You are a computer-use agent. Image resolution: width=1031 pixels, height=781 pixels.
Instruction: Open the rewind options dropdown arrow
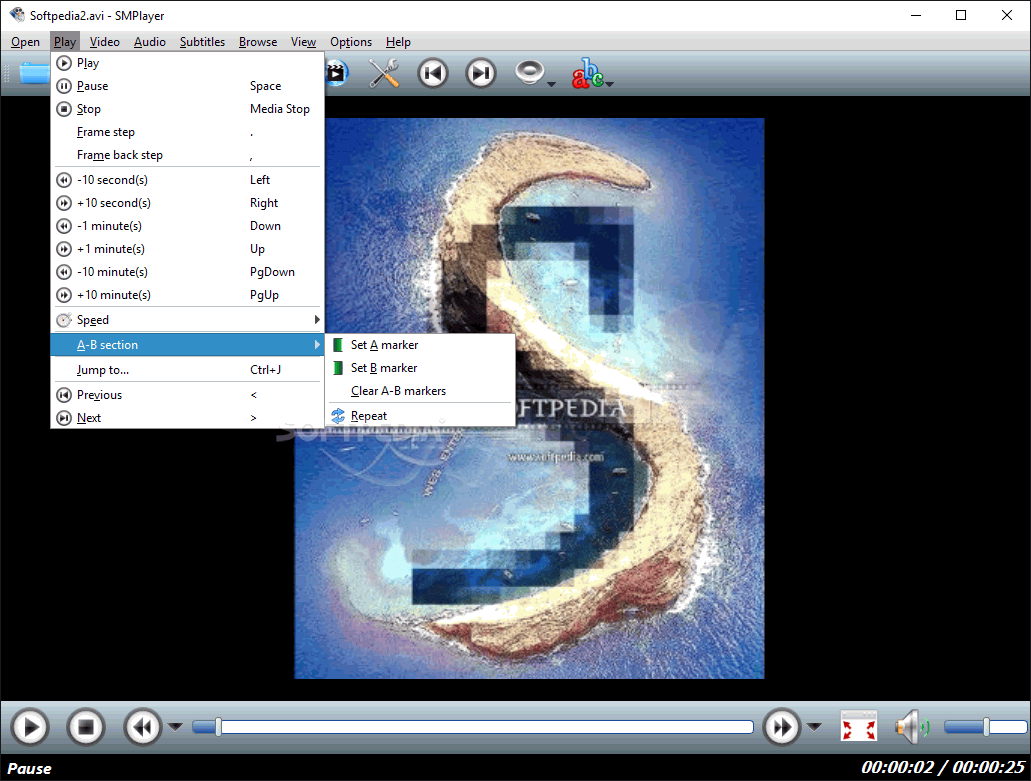tap(175, 727)
